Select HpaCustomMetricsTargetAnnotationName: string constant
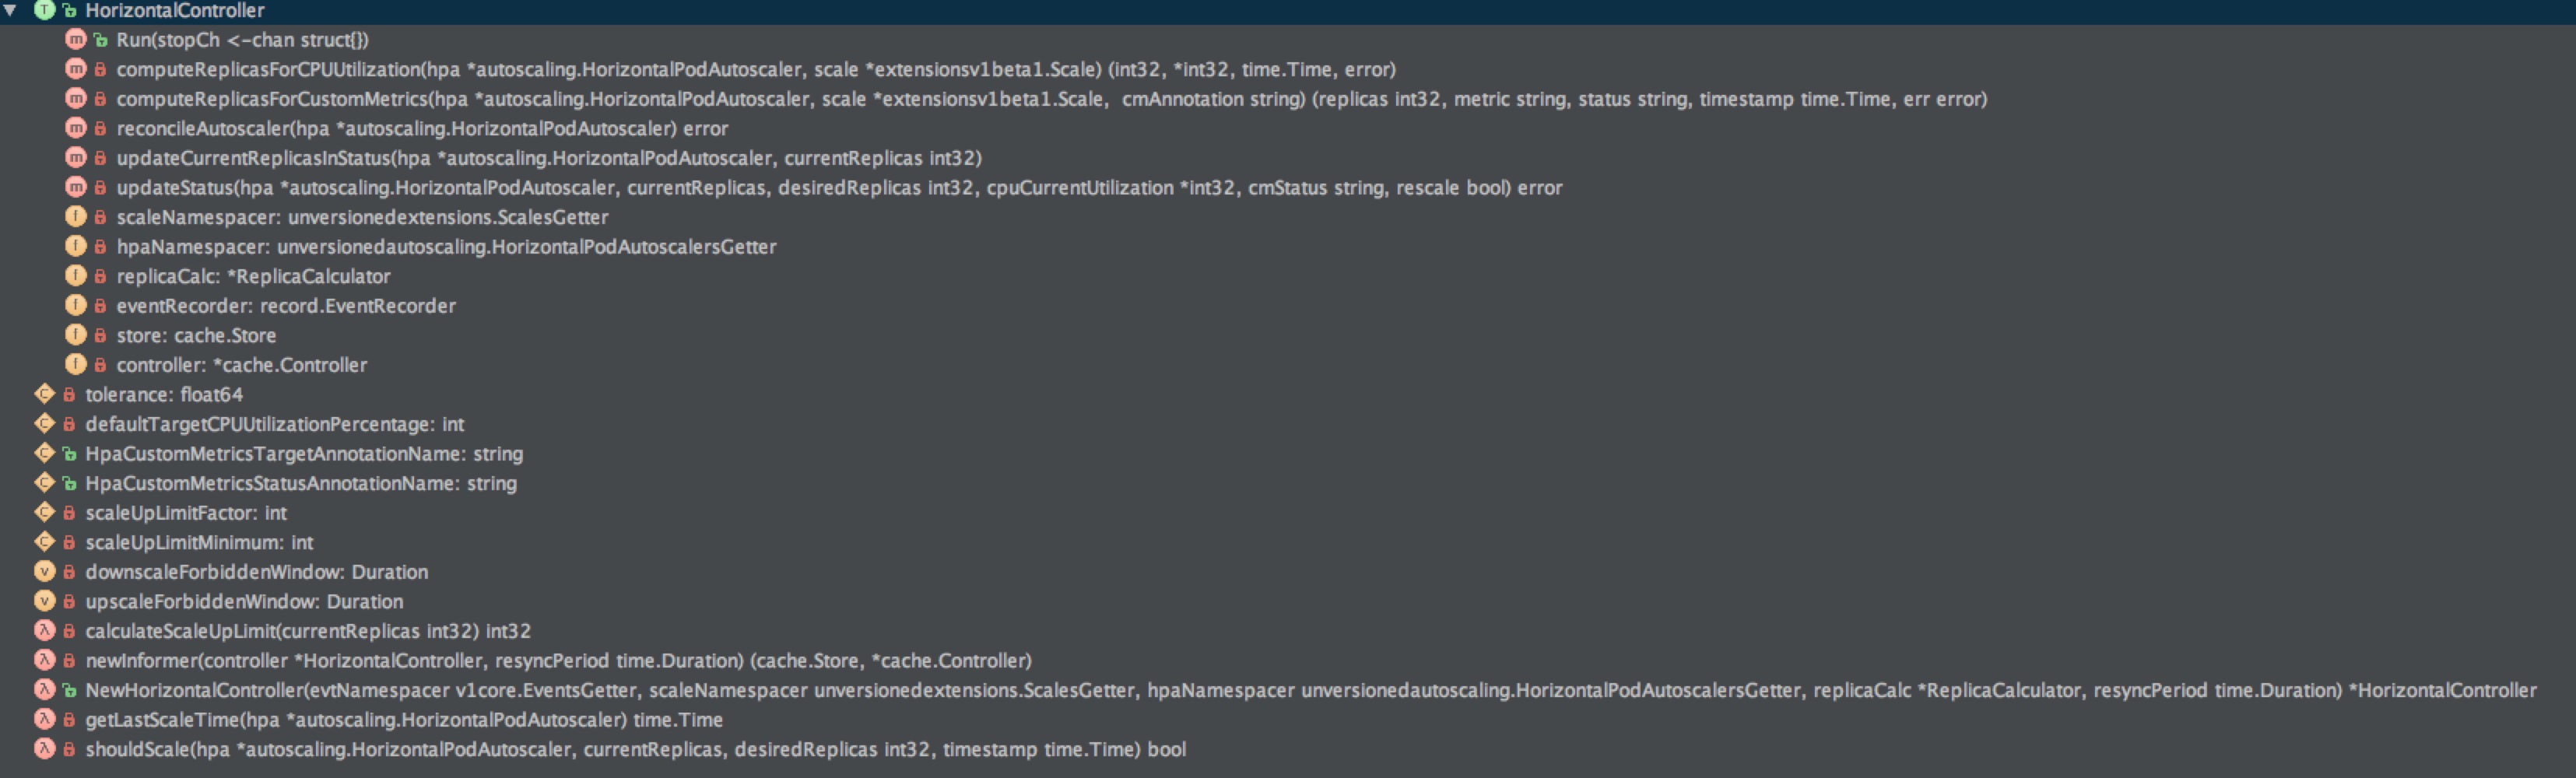Image resolution: width=2576 pixels, height=778 pixels. [x=304, y=453]
